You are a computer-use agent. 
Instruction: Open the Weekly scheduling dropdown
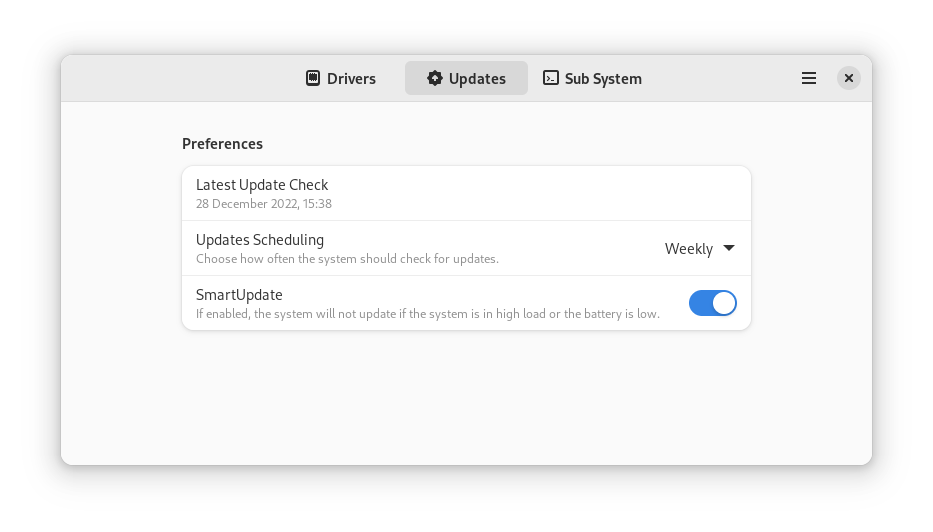pos(689,249)
